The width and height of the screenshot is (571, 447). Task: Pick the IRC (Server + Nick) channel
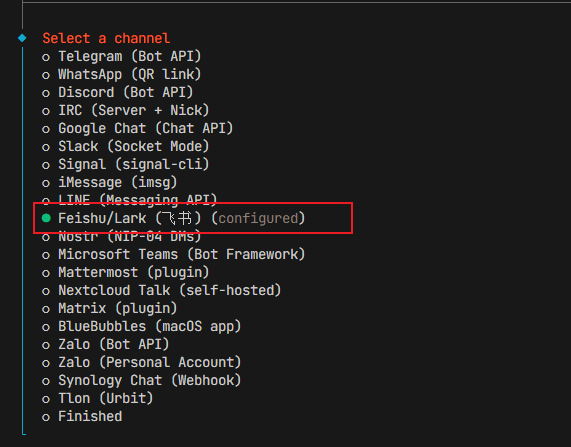click(x=126, y=110)
